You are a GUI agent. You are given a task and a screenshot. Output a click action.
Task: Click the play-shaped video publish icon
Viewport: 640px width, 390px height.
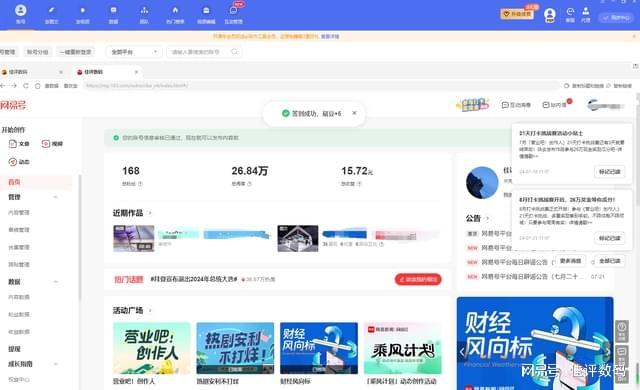click(82, 10)
